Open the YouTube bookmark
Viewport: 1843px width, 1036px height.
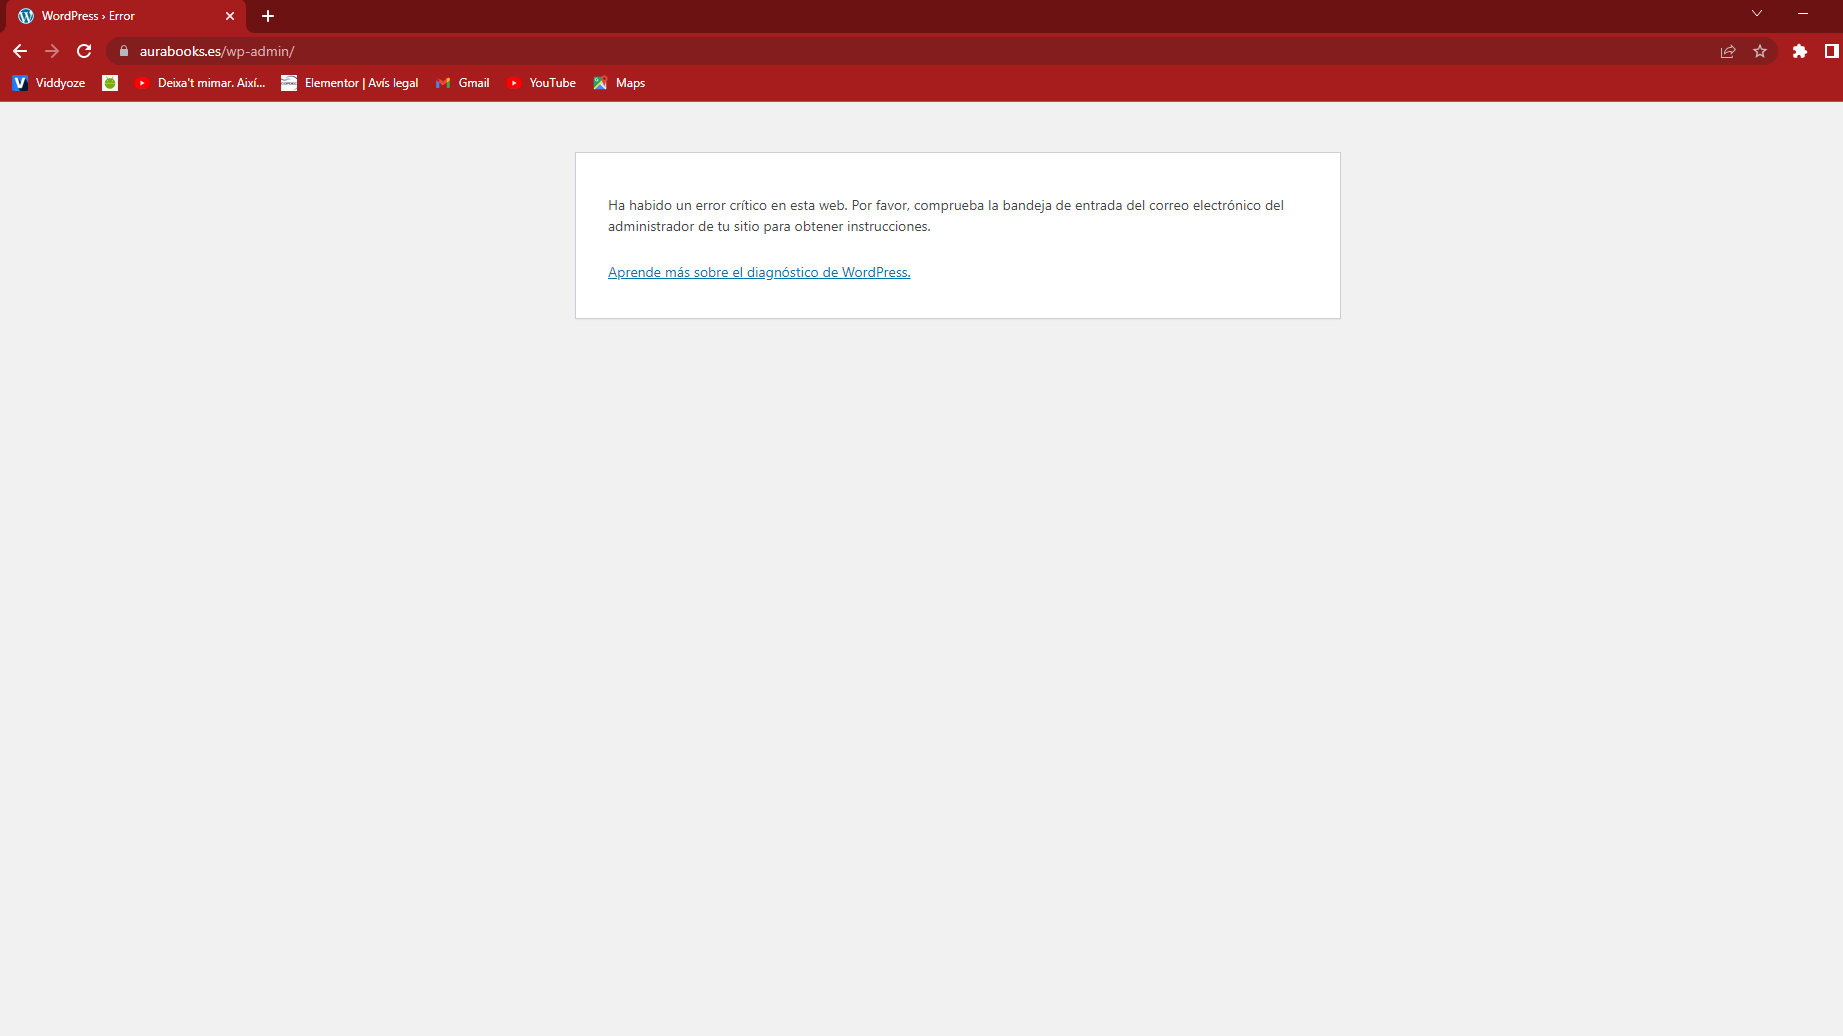(541, 83)
